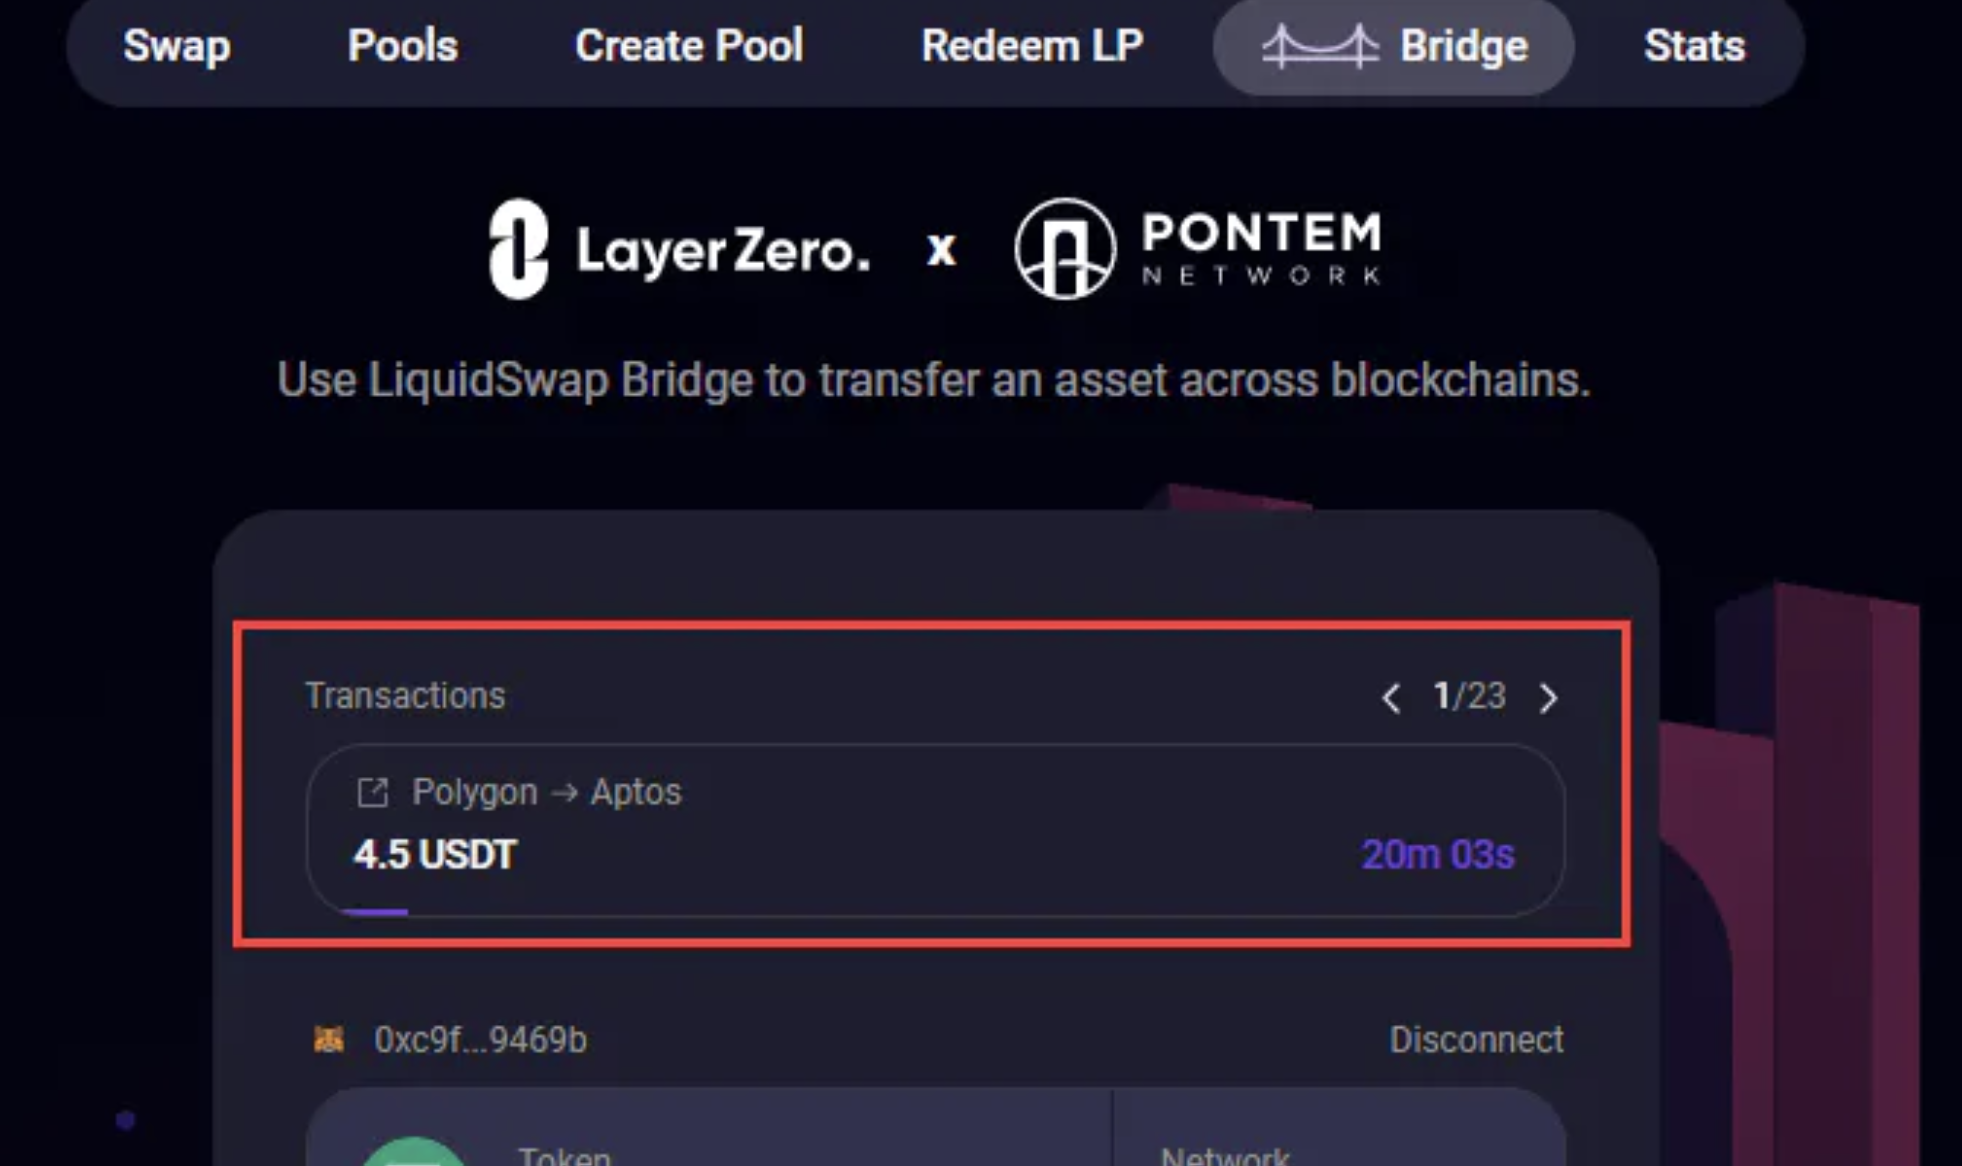
Task: Open the transaction external link icon
Action: tap(373, 791)
